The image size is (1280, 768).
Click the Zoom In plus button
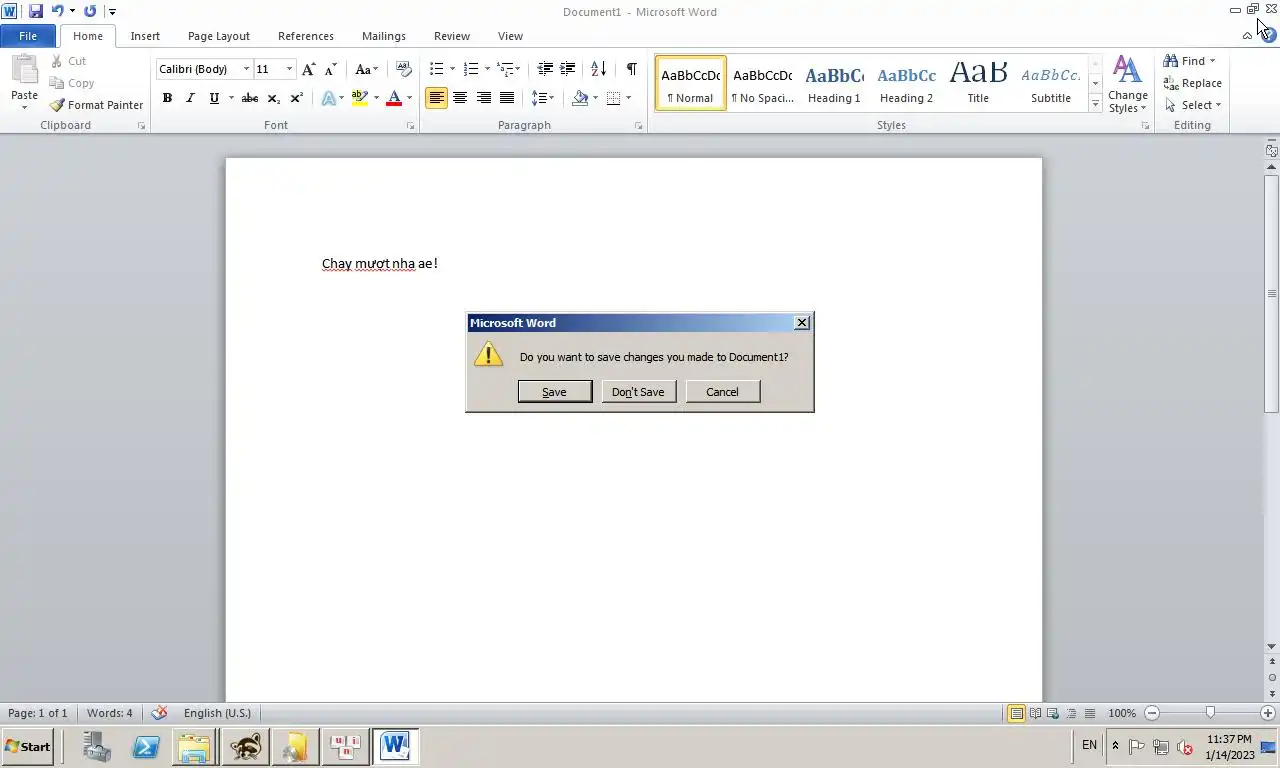1268,713
